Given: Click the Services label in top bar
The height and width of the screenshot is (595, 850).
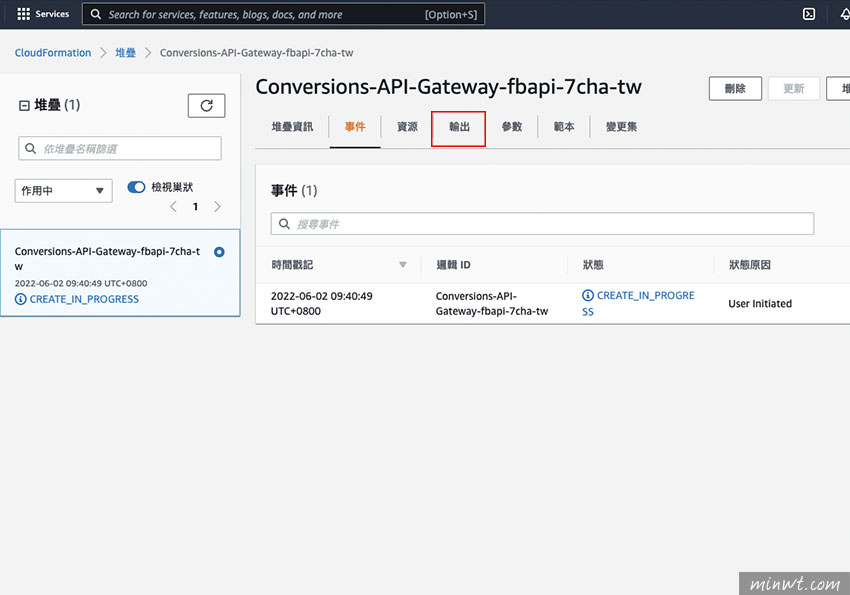Looking at the screenshot, I should pyautogui.click(x=52, y=14).
